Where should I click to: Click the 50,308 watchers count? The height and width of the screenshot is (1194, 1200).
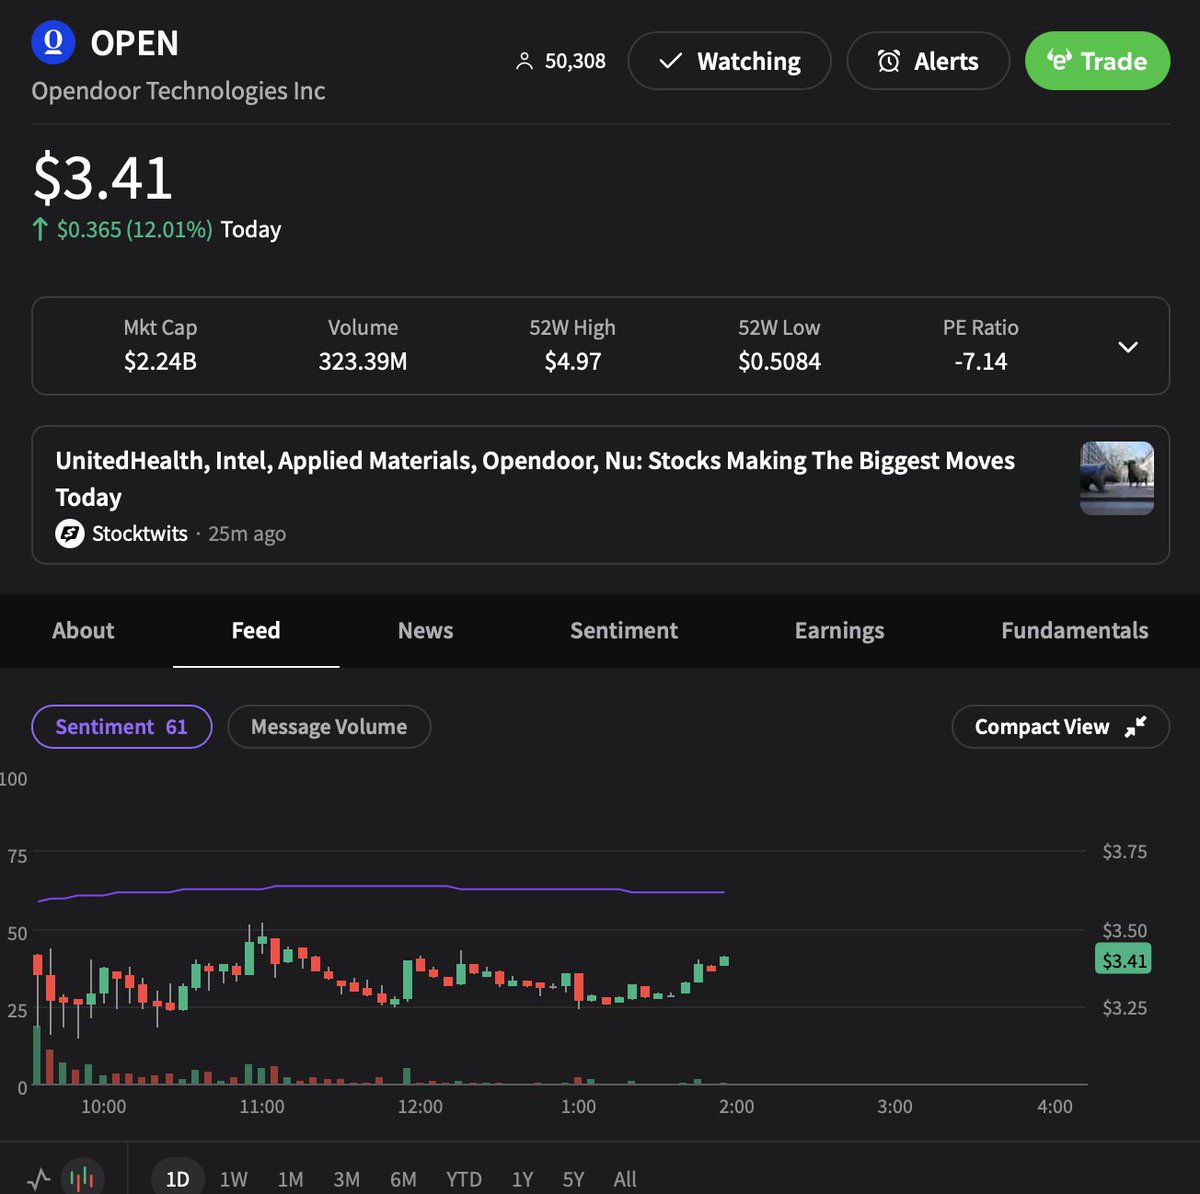(575, 61)
